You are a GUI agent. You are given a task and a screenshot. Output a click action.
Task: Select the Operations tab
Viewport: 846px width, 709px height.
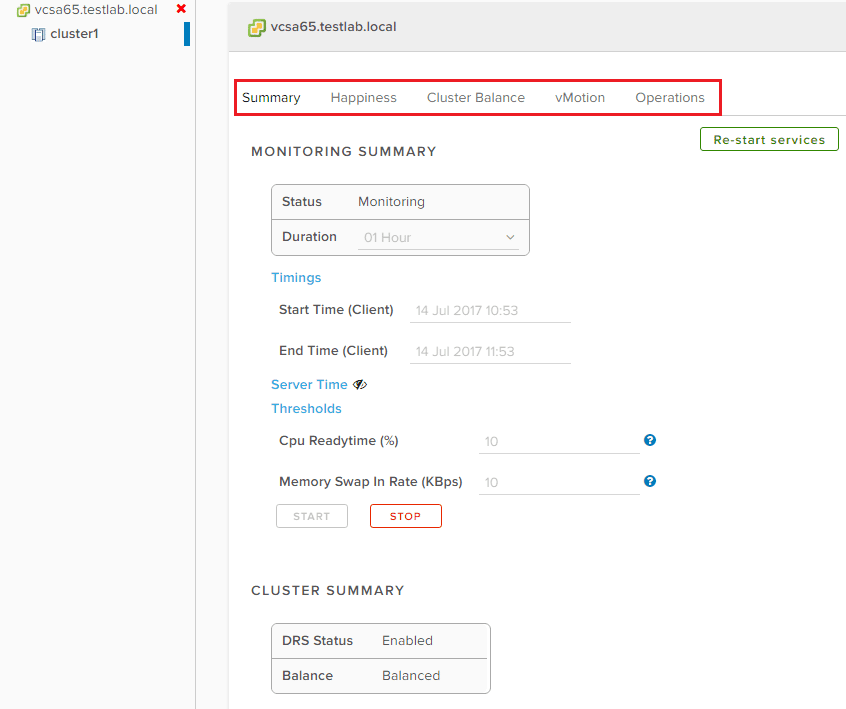[670, 98]
